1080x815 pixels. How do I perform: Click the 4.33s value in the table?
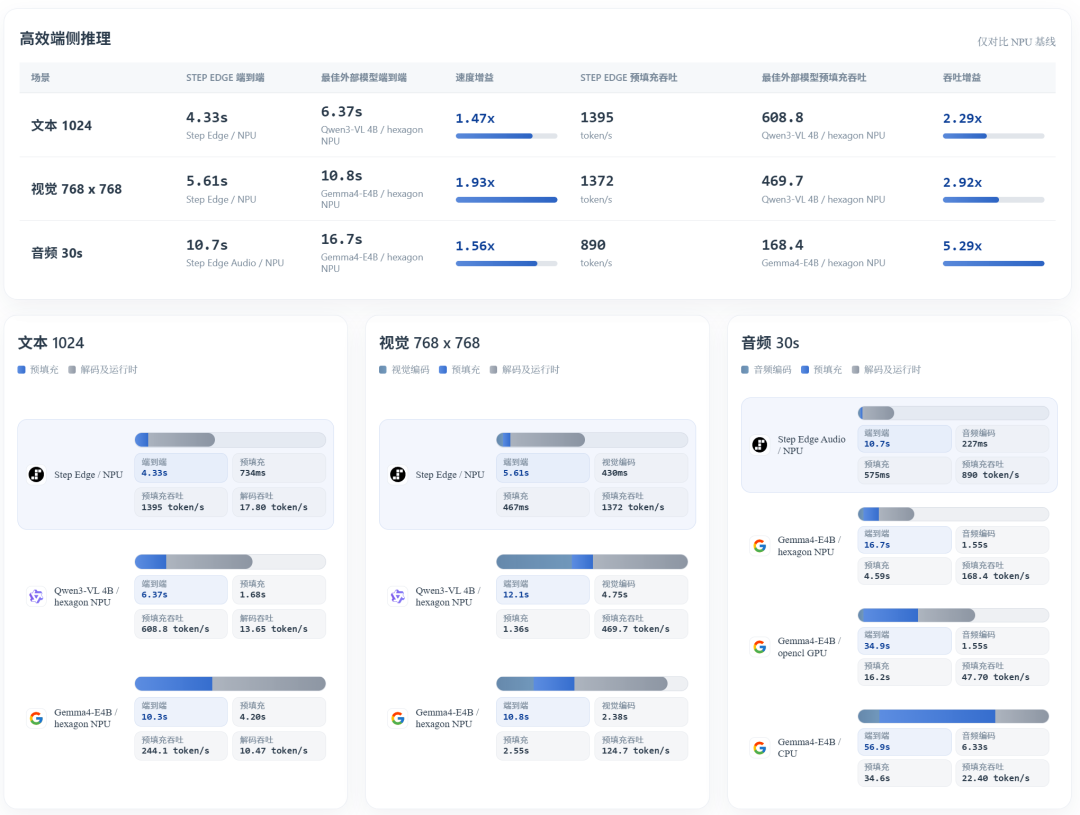[x=207, y=118]
